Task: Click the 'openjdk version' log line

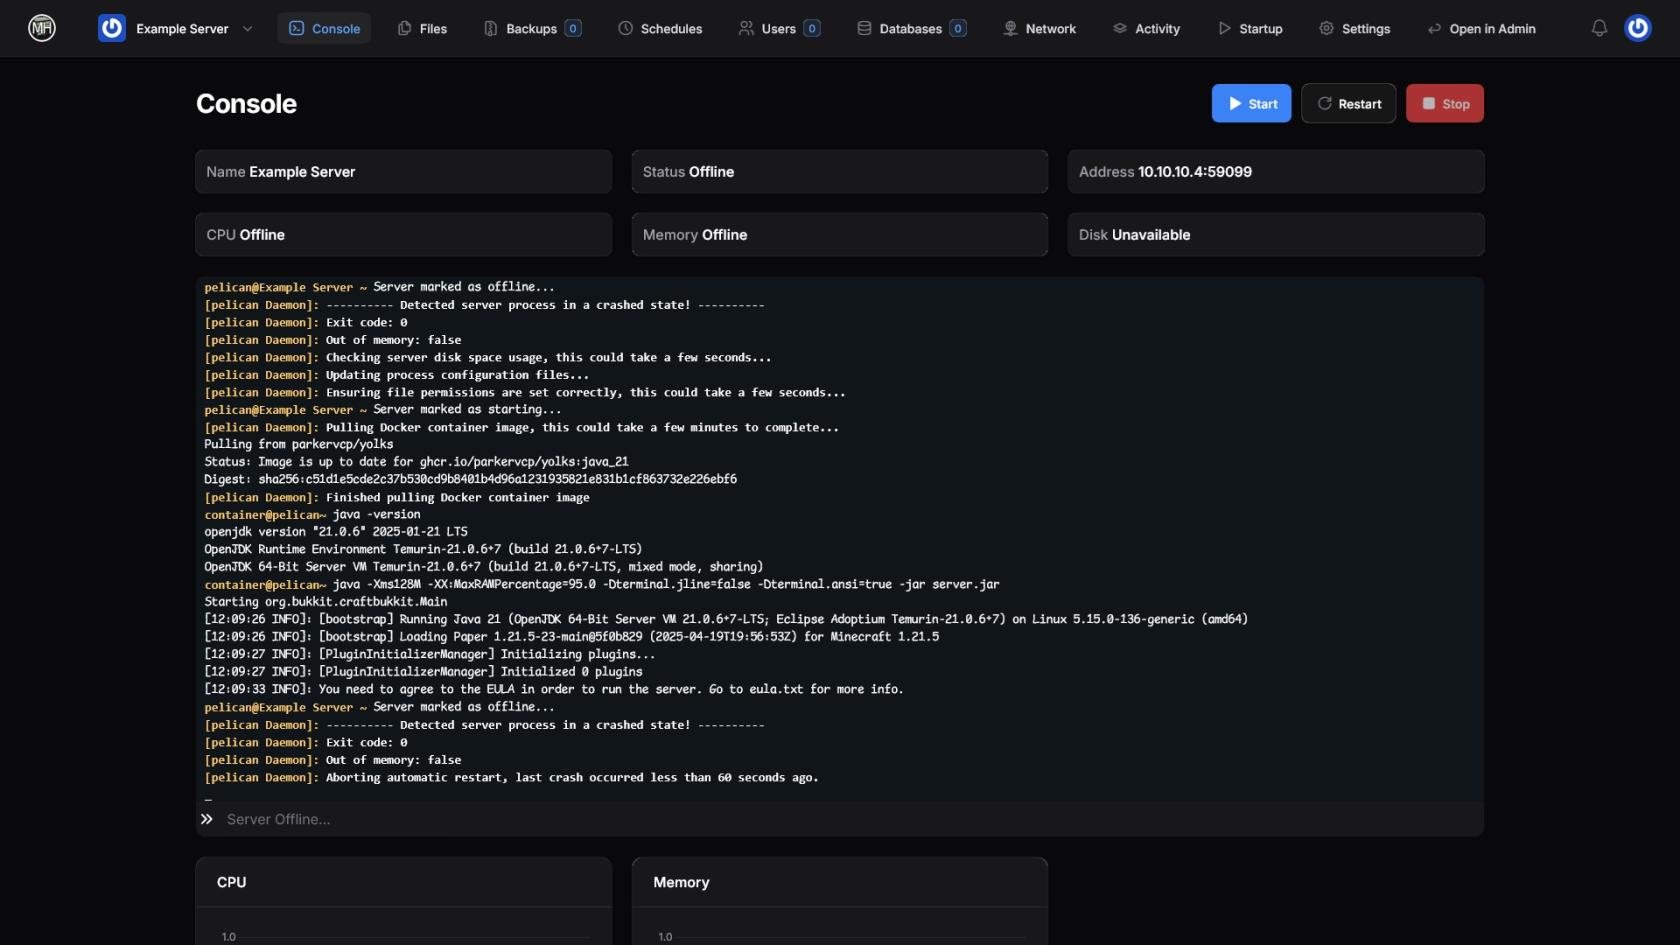Action: tap(336, 531)
